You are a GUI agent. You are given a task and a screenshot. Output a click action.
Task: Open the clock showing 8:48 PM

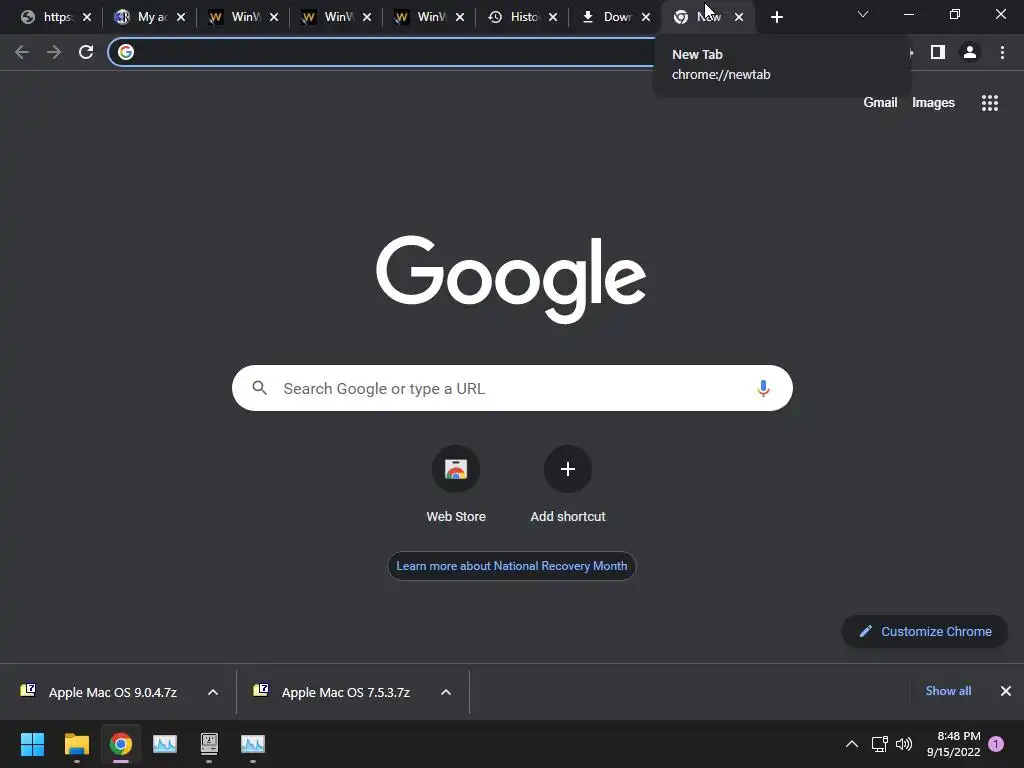tap(953, 744)
